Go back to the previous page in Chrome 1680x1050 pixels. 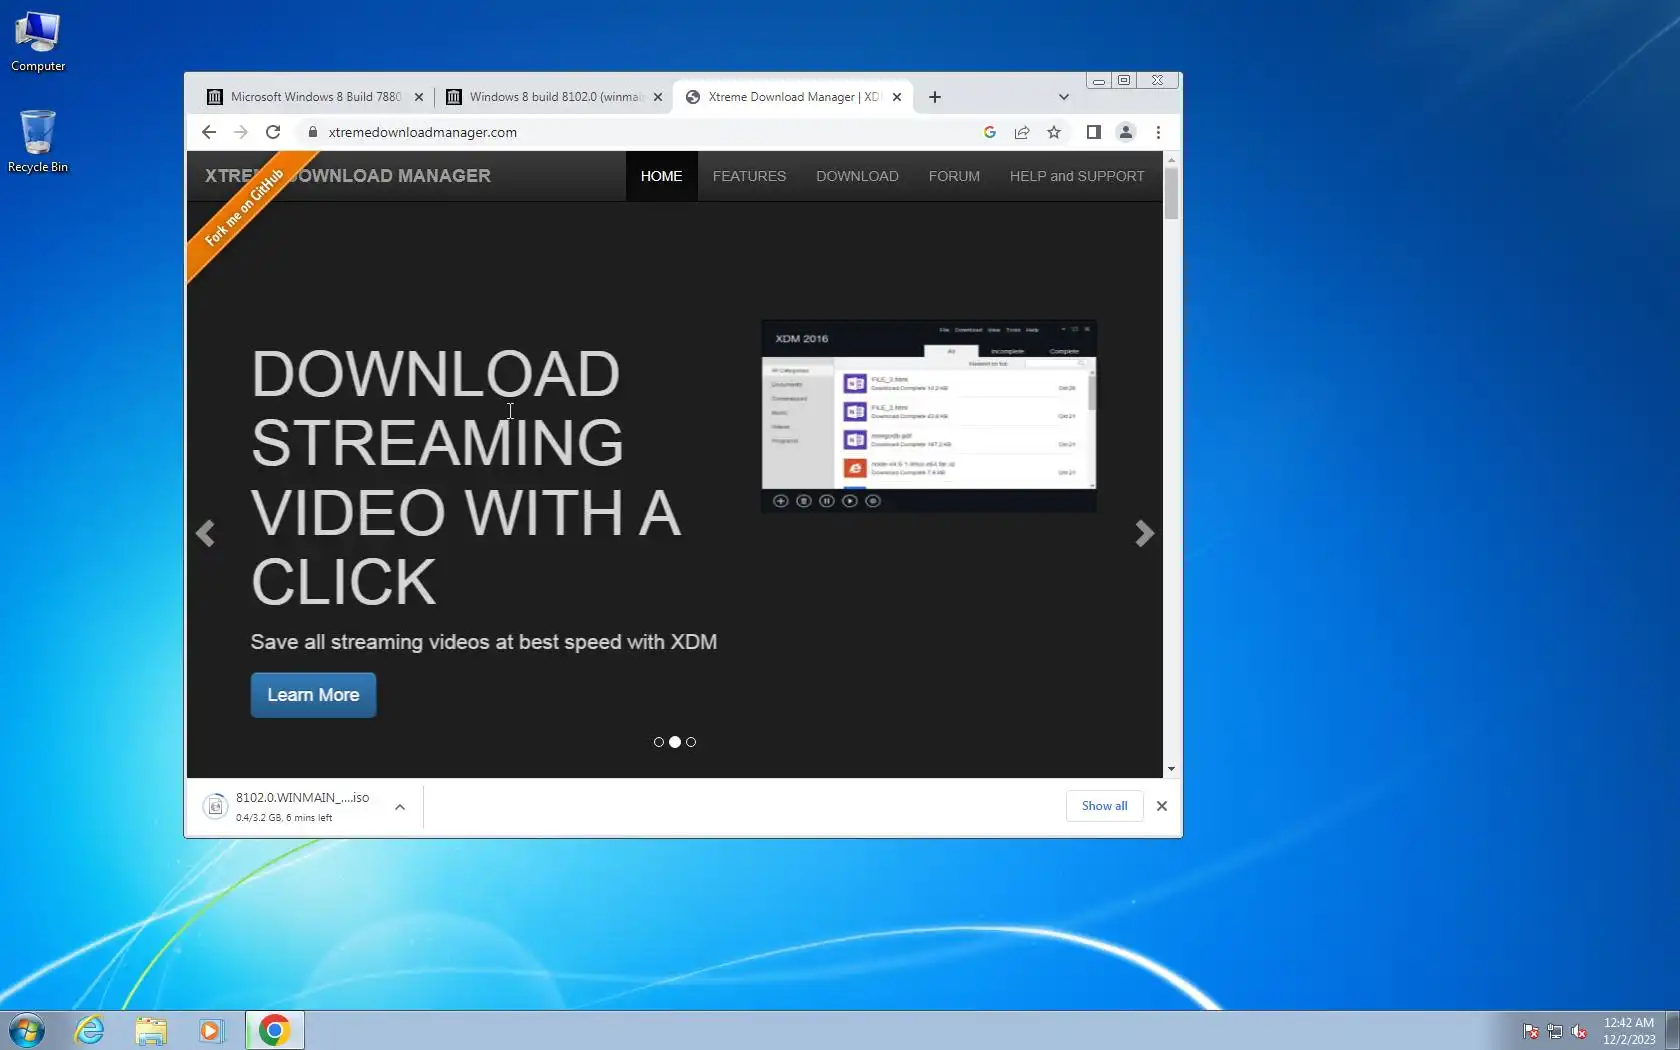[208, 132]
